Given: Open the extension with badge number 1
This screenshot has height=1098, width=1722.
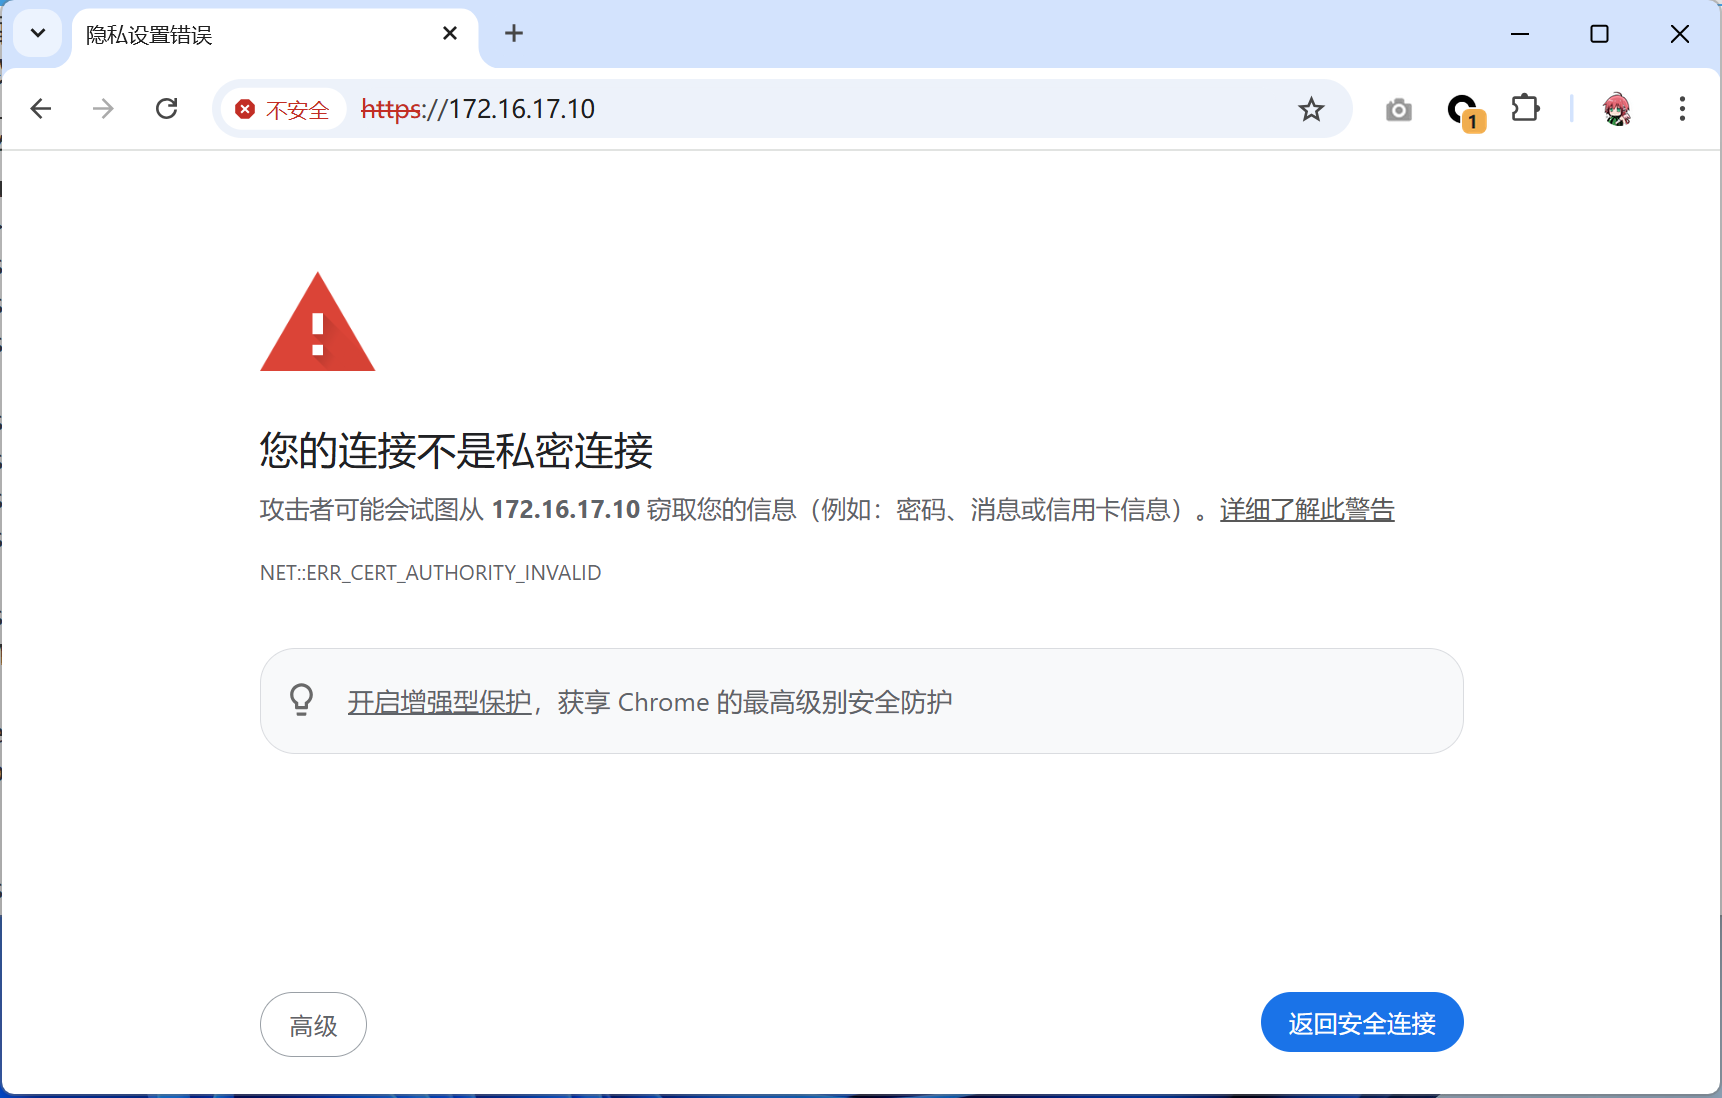Looking at the screenshot, I should coord(1464,110).
